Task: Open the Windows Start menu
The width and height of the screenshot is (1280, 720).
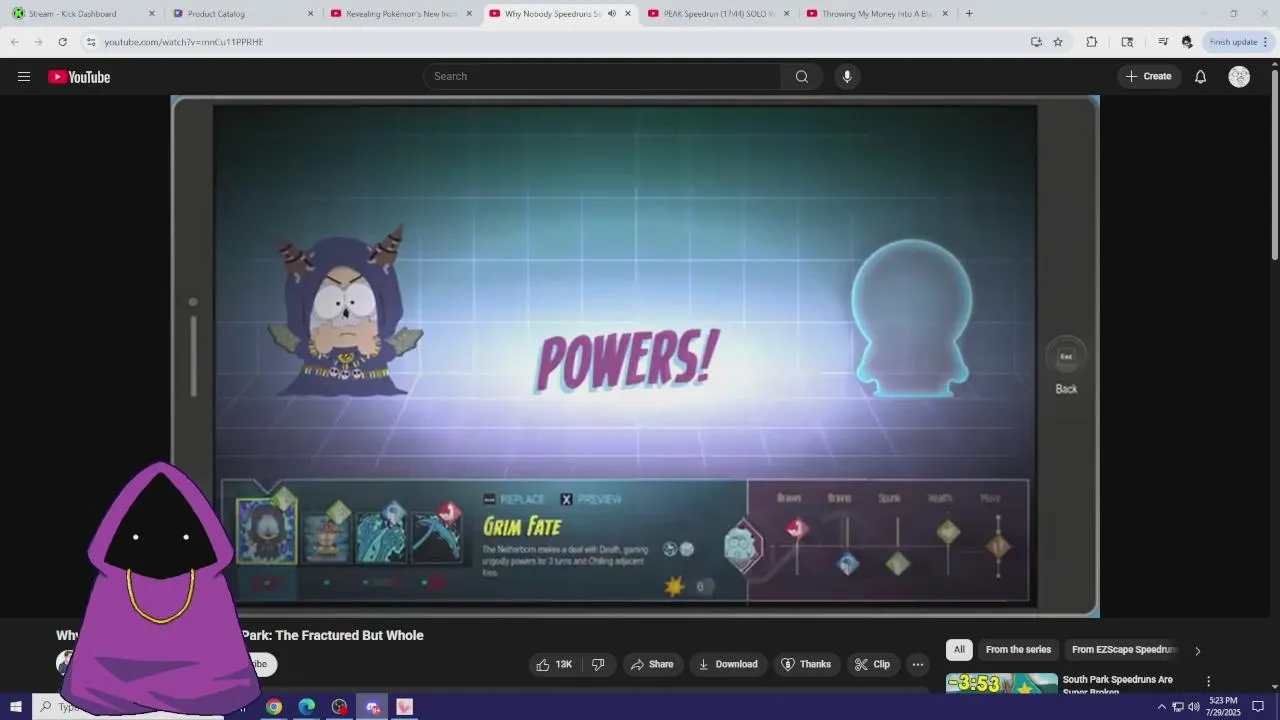Action: coord(15,707)
